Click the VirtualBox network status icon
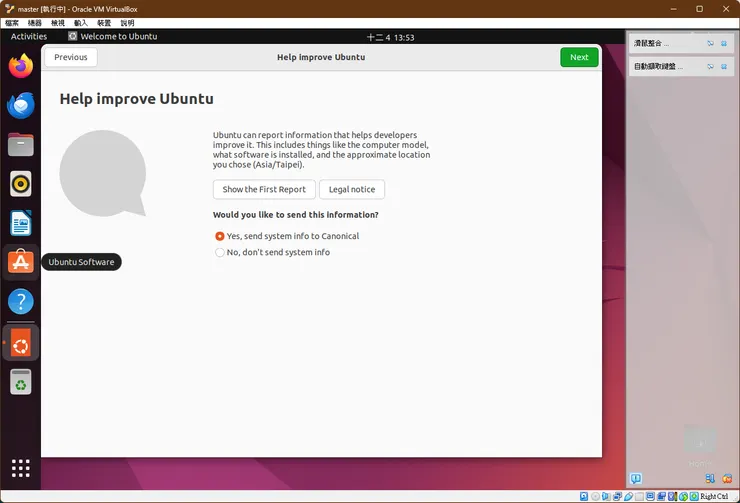 [x=617, y=496]
